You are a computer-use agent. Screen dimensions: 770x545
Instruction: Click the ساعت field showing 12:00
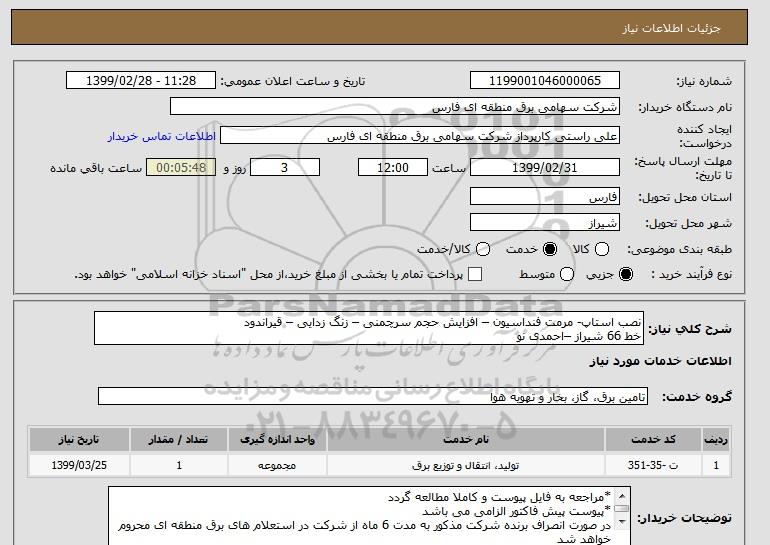pos(393,167)
